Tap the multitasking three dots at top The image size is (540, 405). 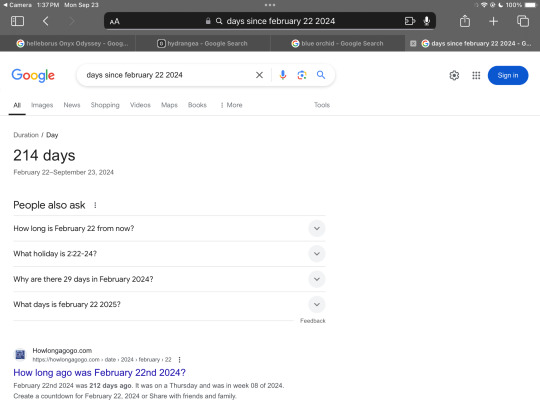coord(270,5)
